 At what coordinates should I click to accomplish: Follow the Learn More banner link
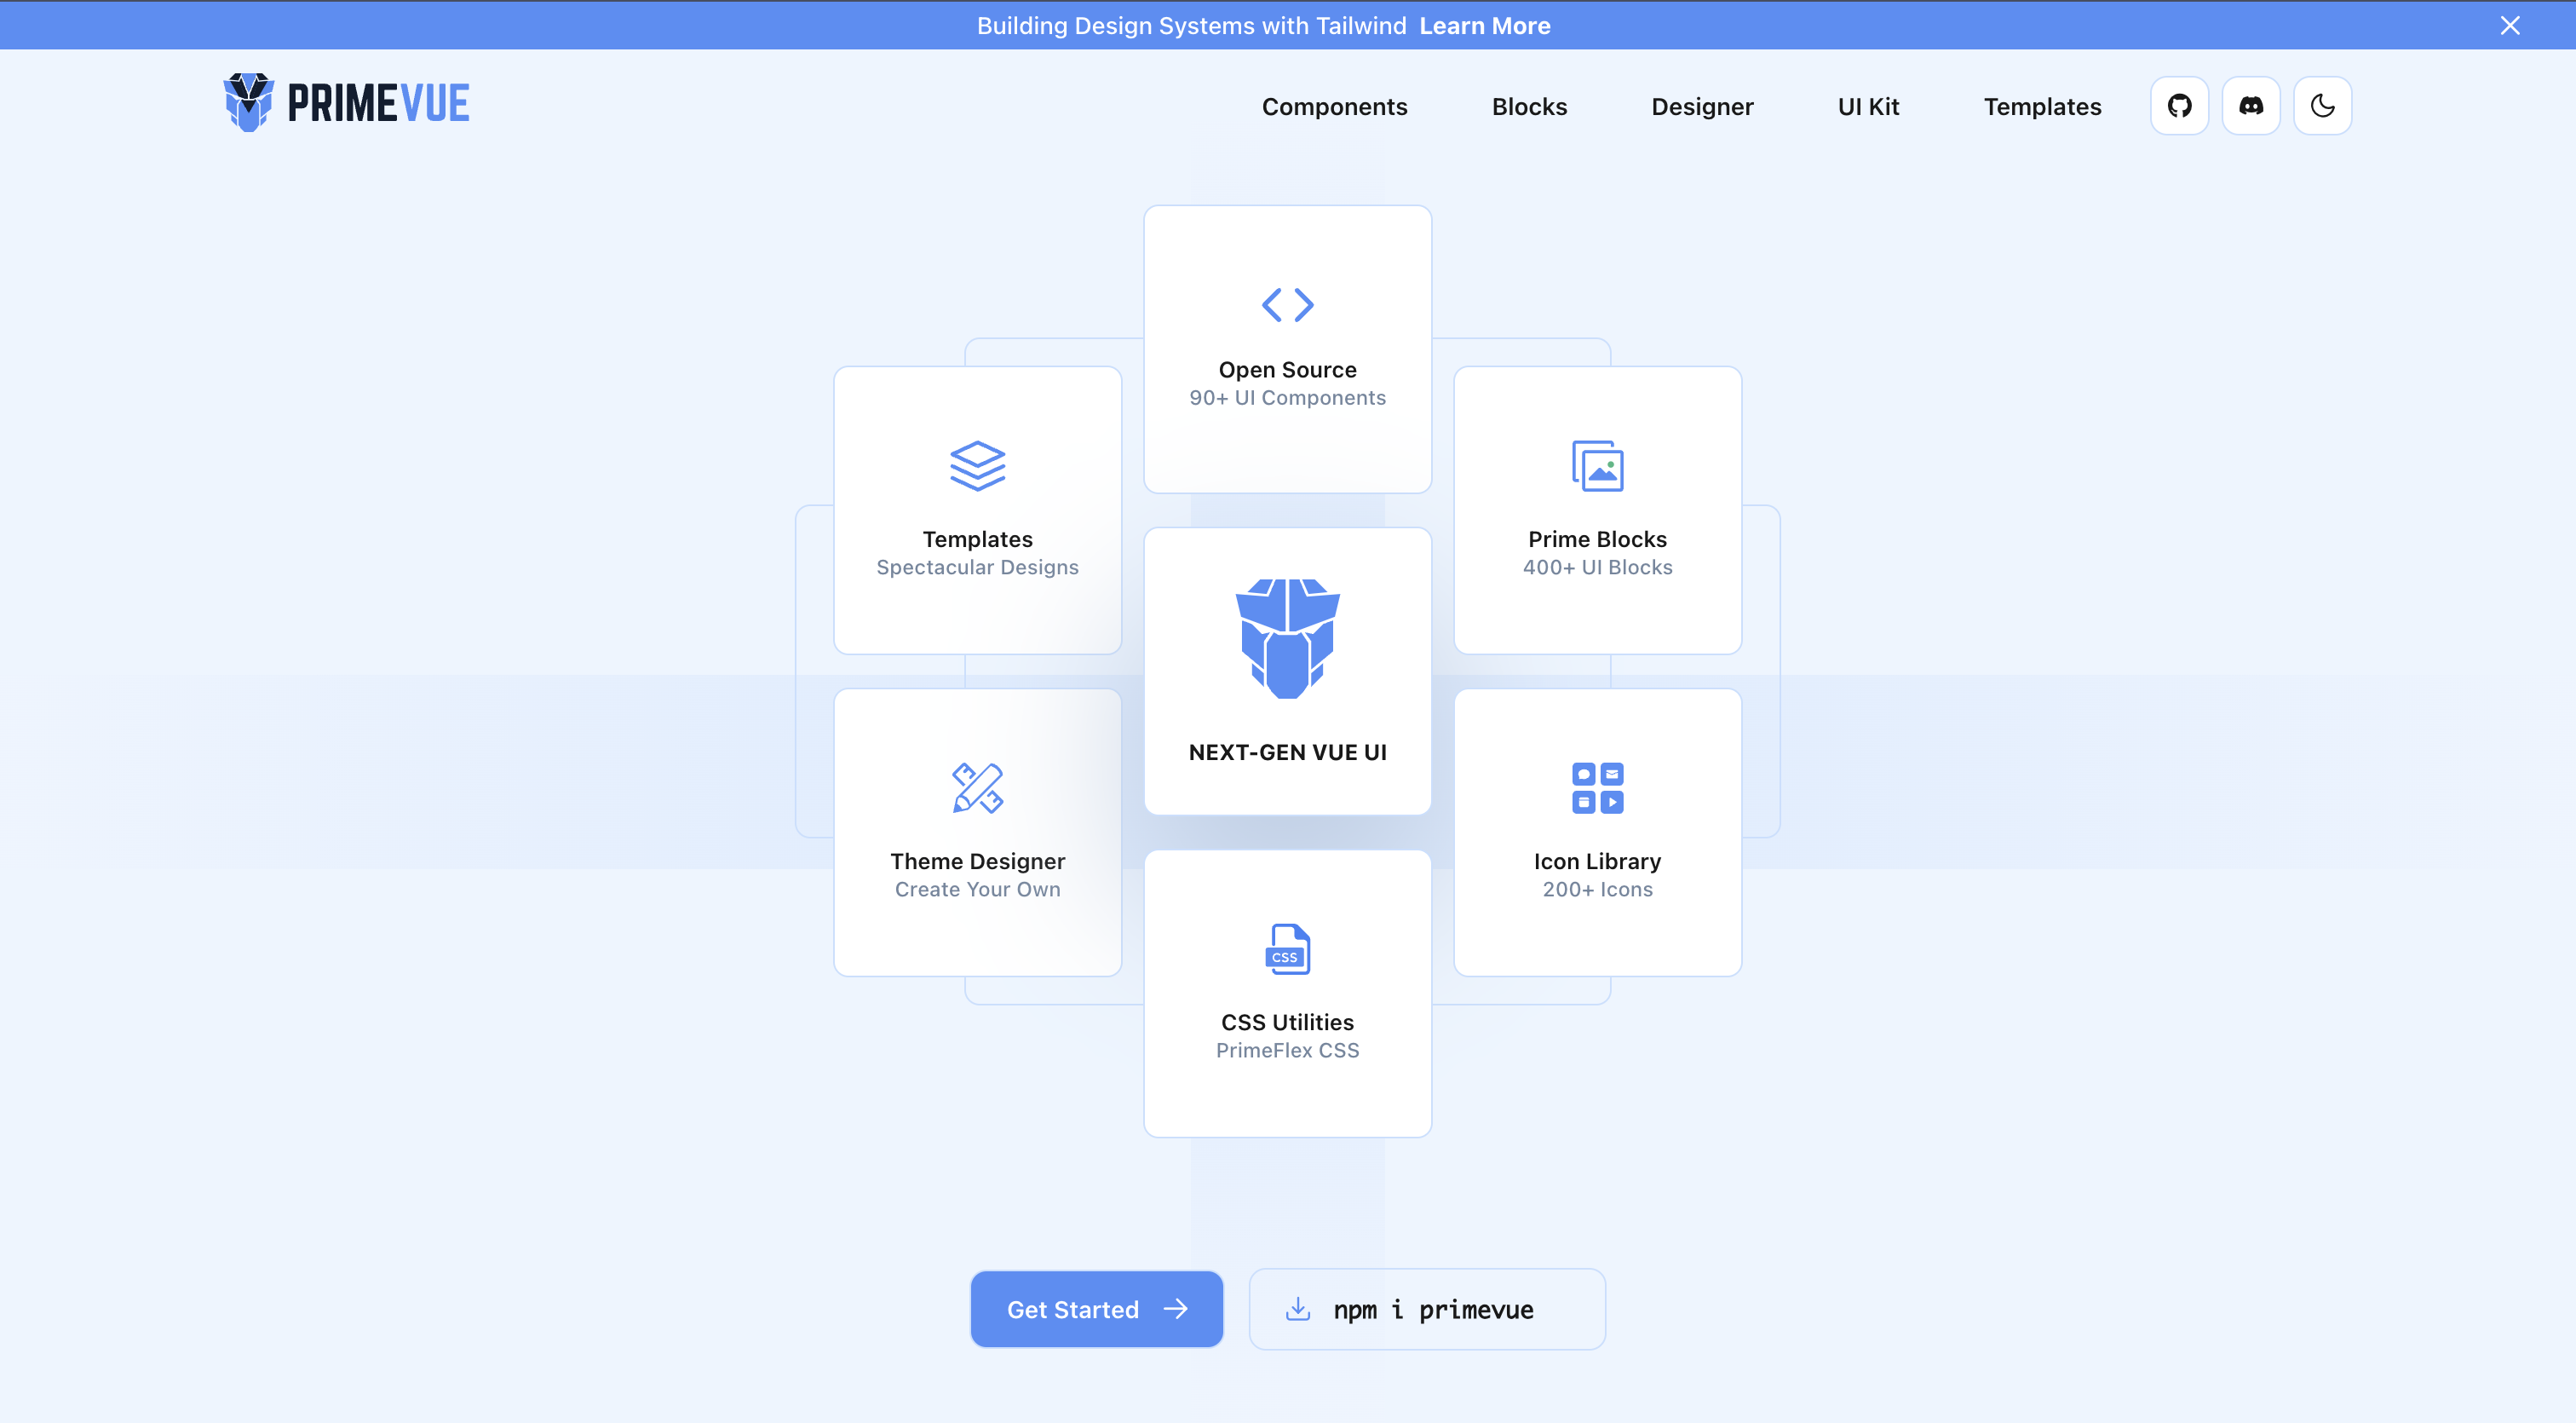1484,26
